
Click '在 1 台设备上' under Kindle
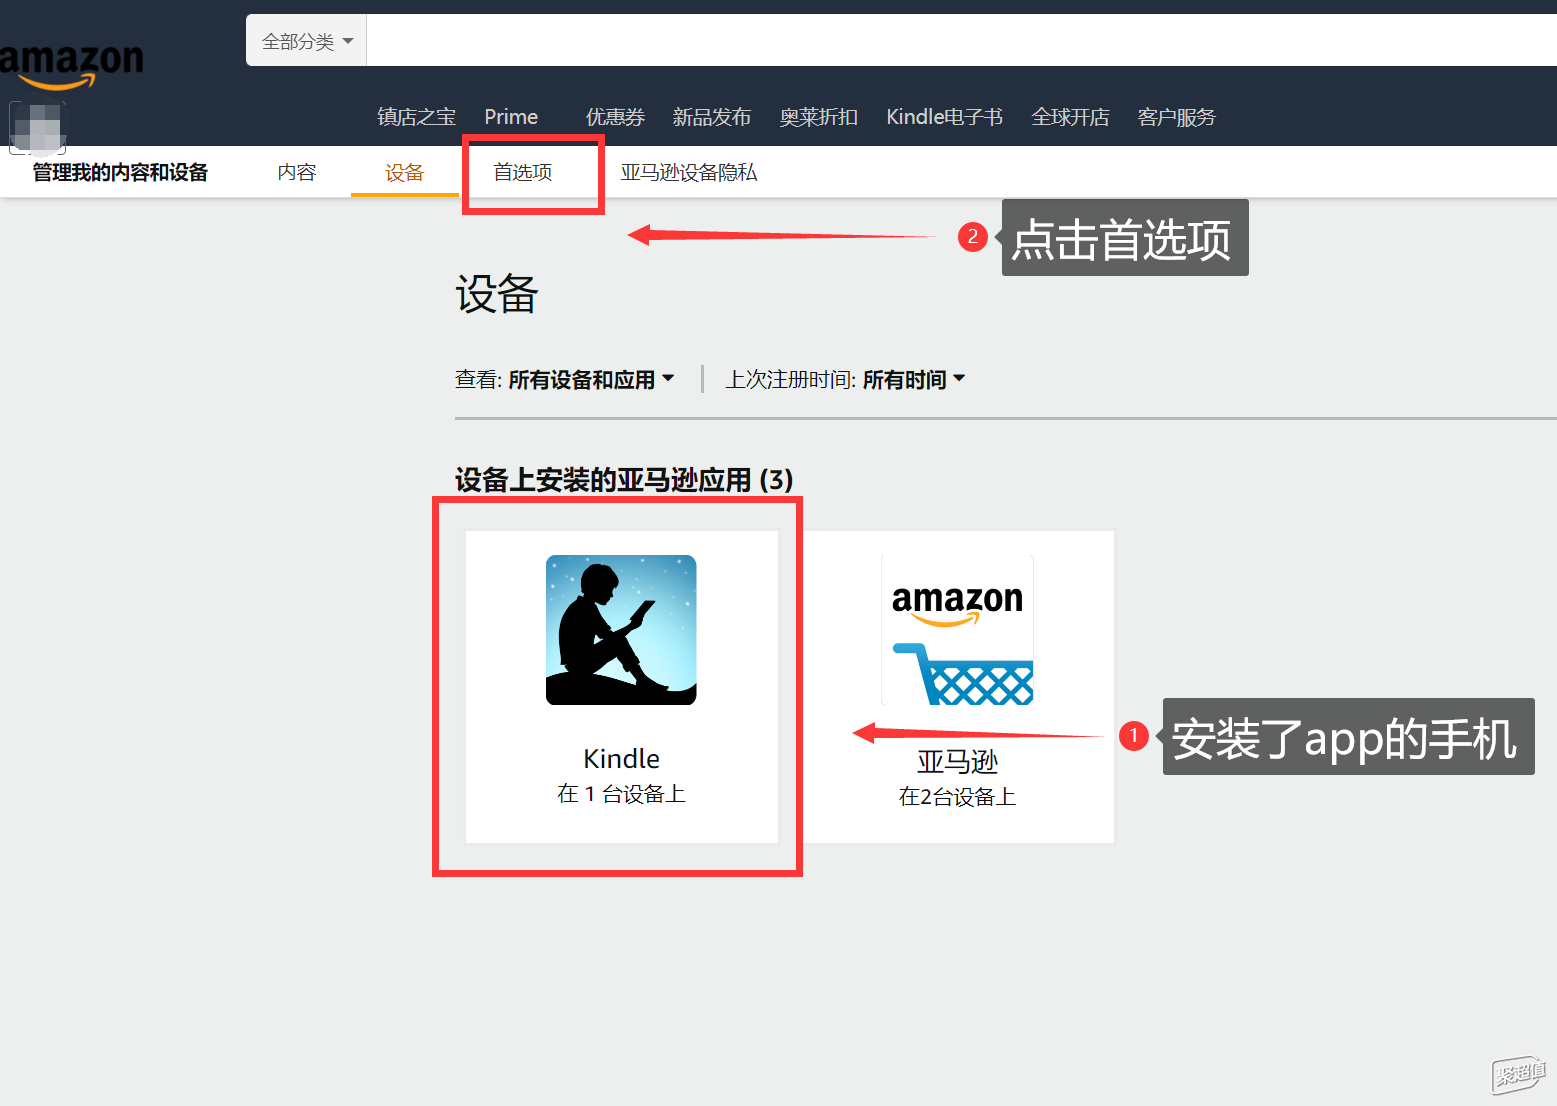(621, 794)
